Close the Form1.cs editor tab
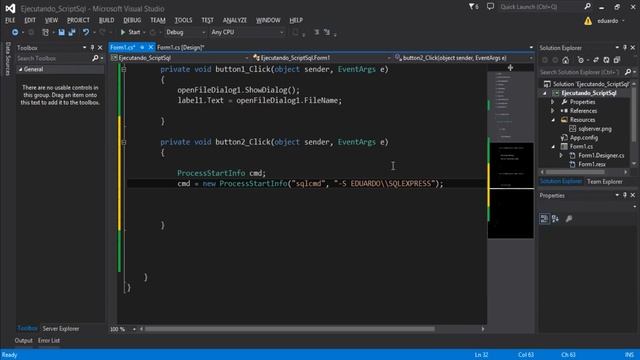The image size is (640, 360). (x=150, y=47)
